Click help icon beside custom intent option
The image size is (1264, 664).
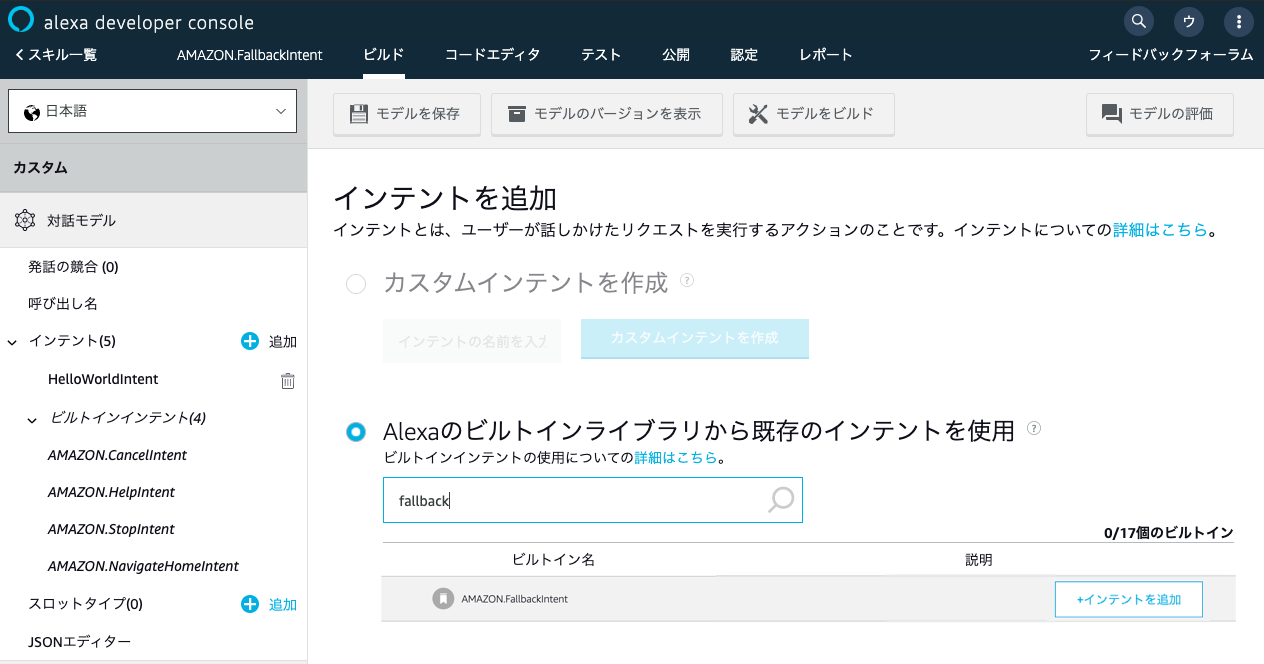click(x=687, y=281)
